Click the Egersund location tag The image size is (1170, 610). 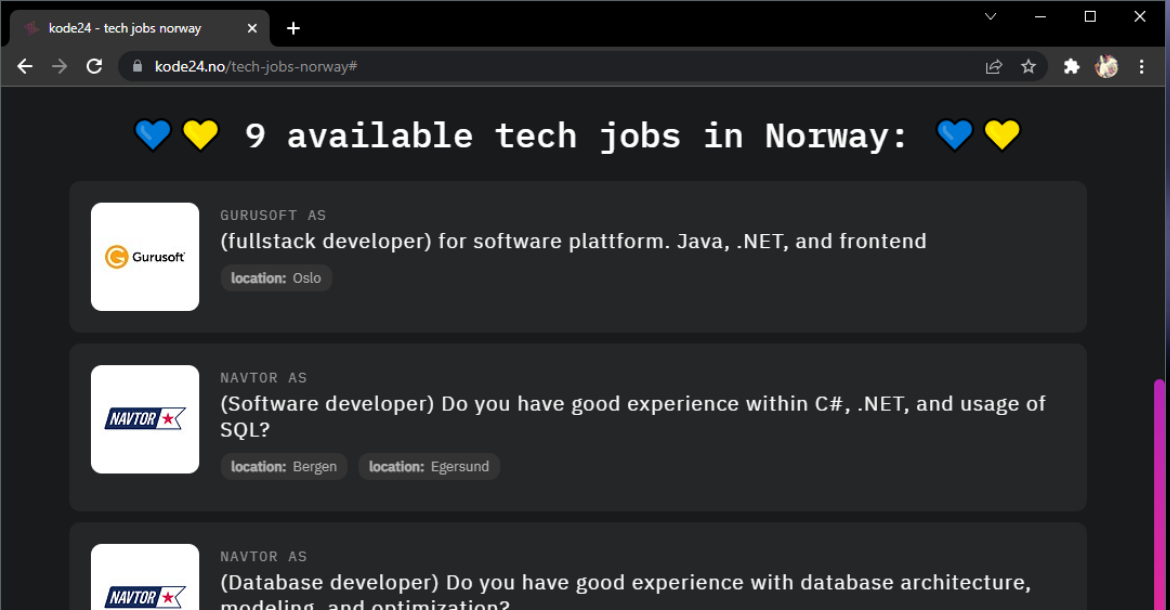tap(429, 466)
